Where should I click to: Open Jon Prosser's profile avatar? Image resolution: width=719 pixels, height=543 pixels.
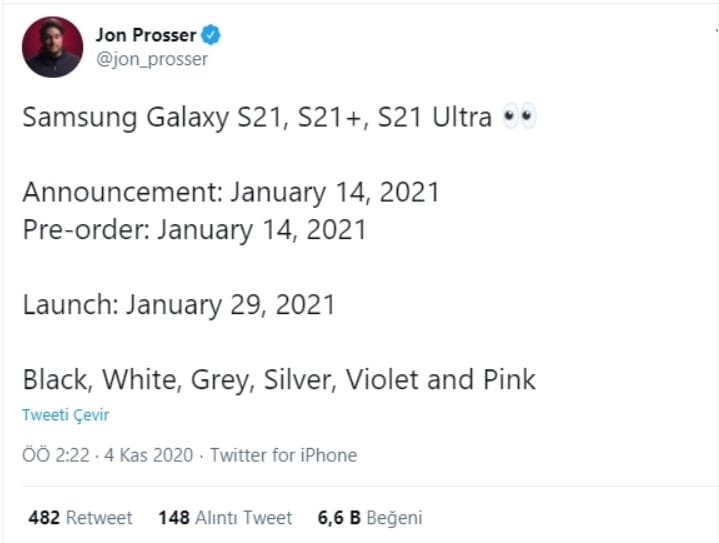(x=53, y=47)
